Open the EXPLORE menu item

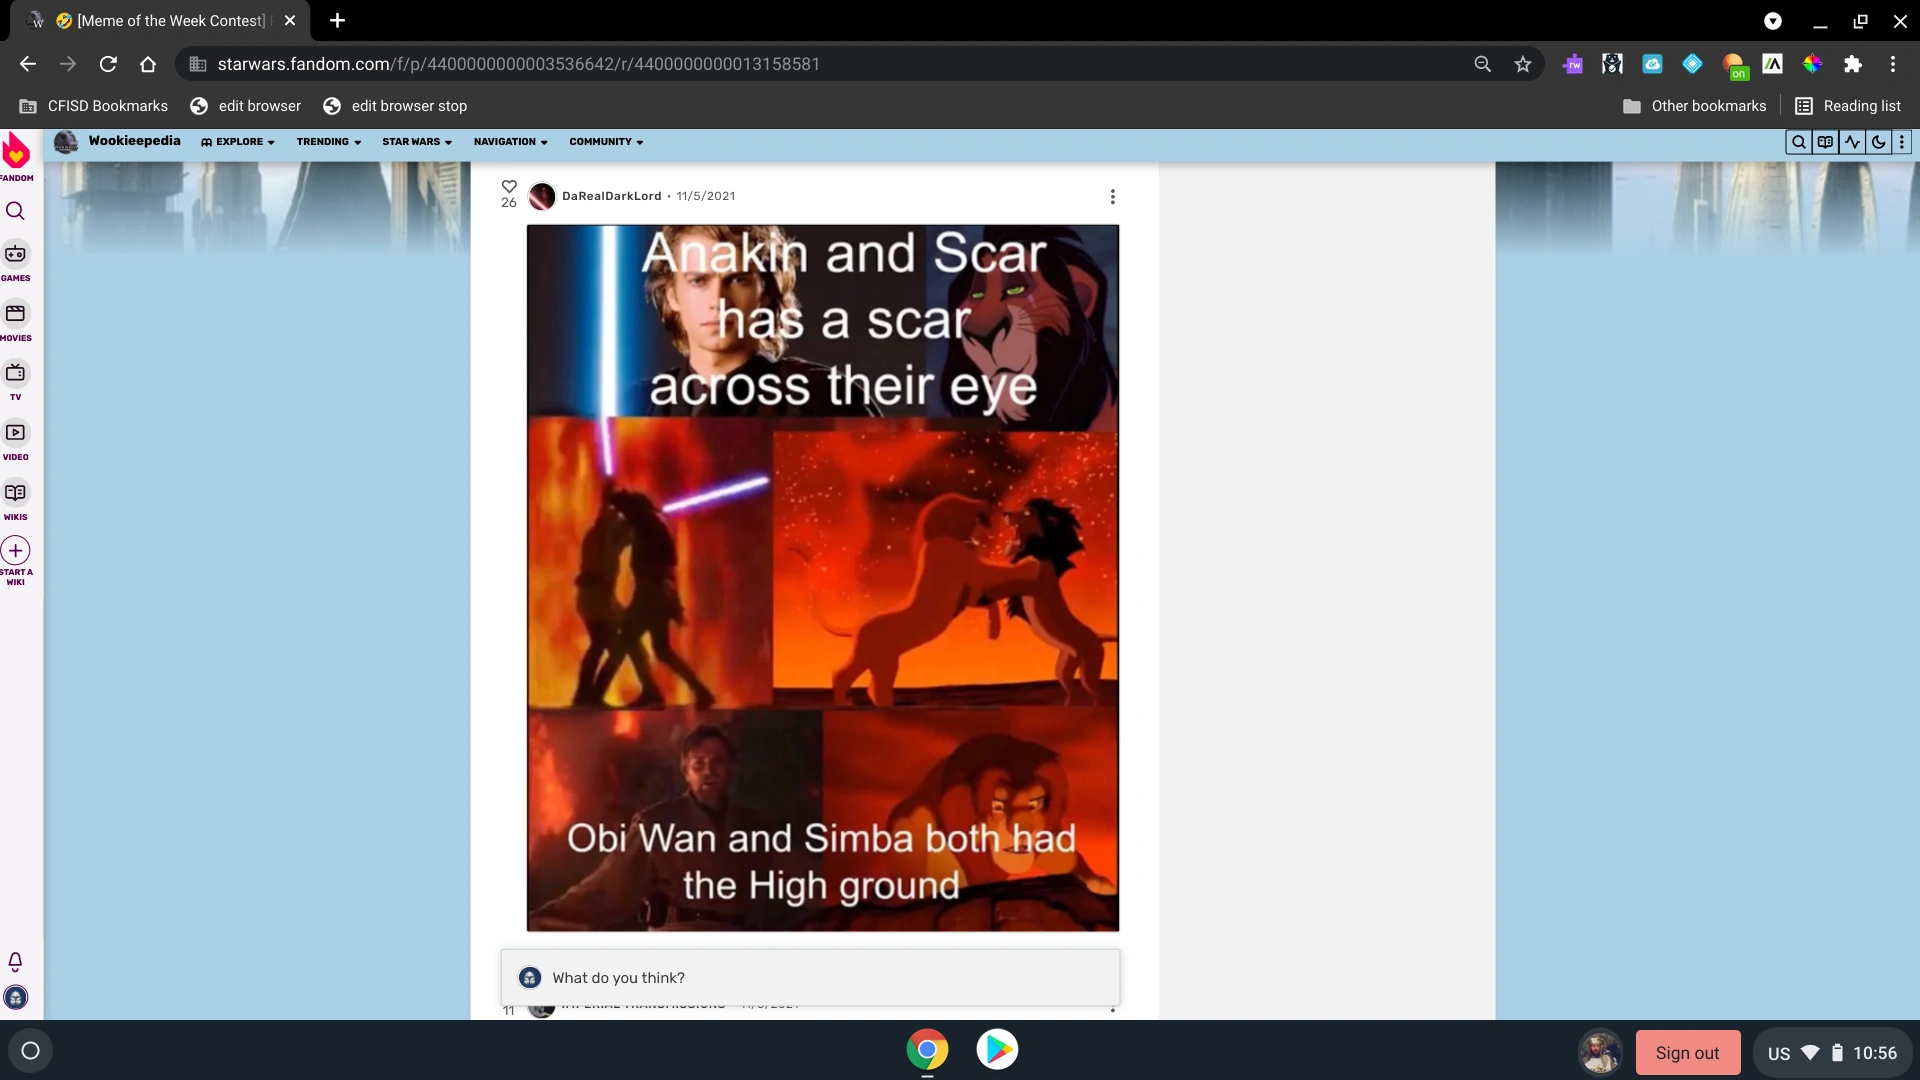click(237, 142)
